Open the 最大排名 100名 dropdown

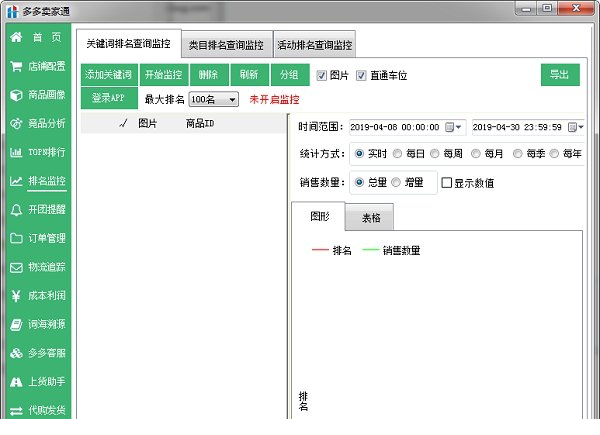point(214,99)
